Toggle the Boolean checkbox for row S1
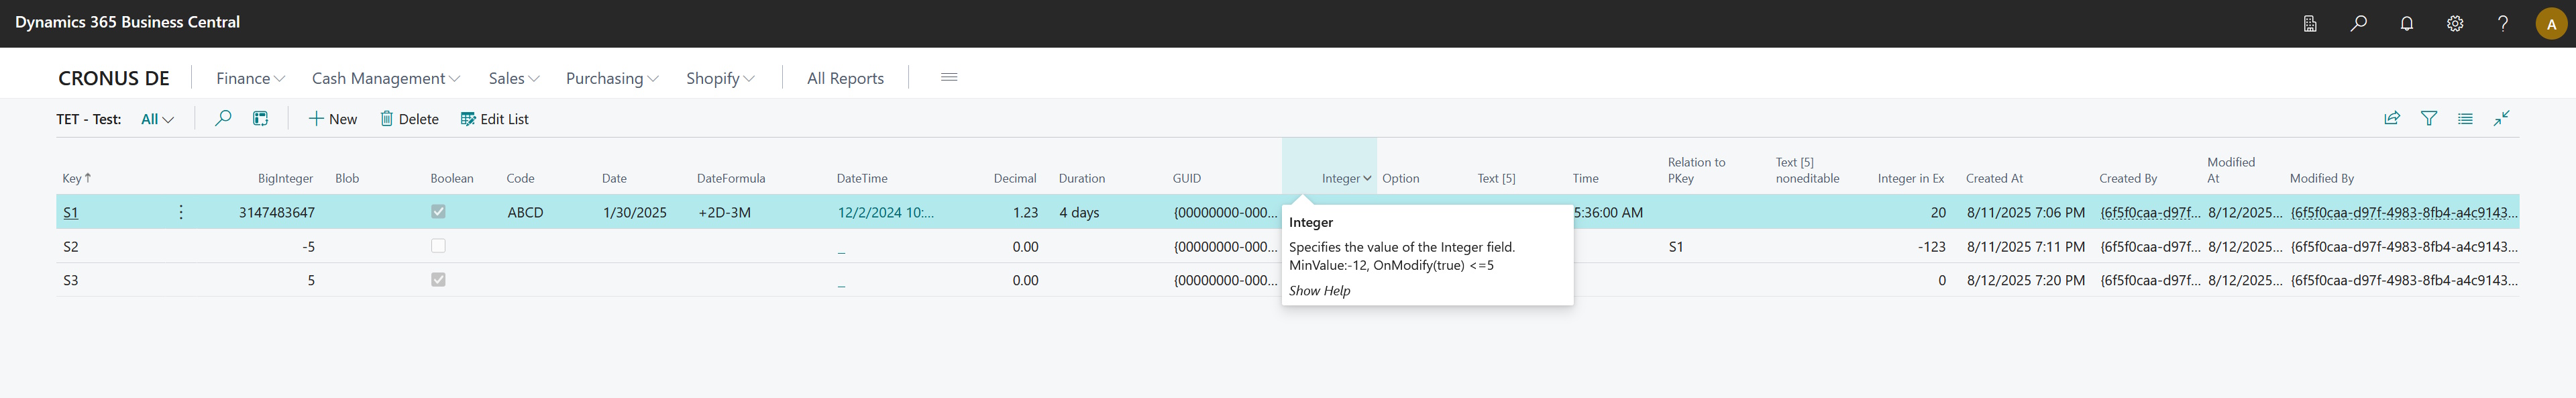This screenshot has height=398, width=2576. [438, 212]
